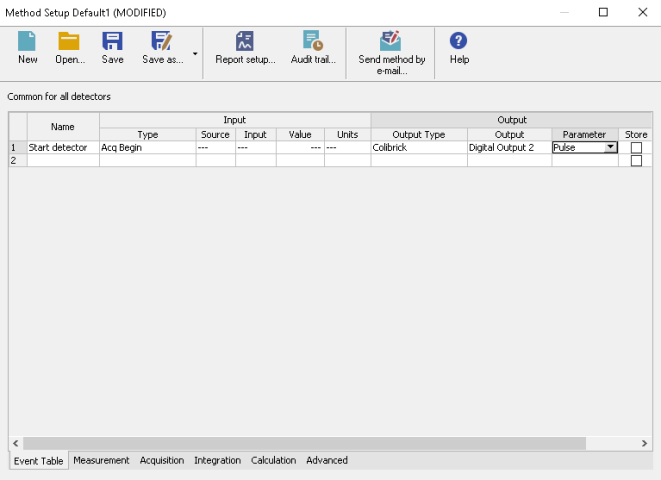The image size is (661, 480).
Task: Show the Audit trail
Action: pyautogui.click(x=313, y=48)
